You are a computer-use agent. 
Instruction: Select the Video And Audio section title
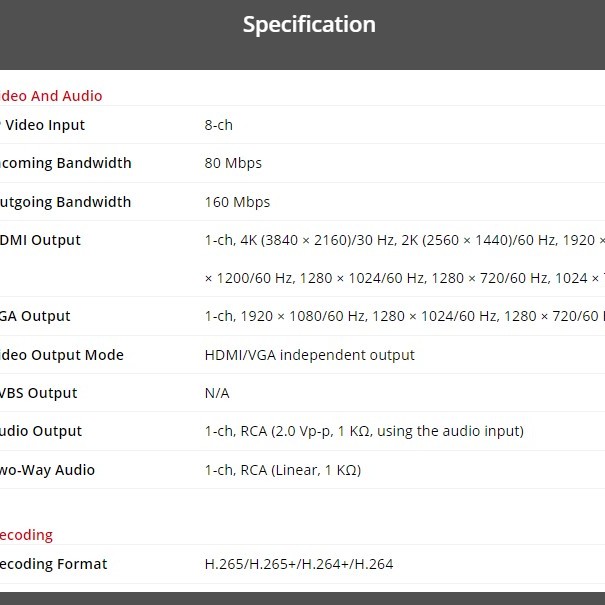click(x=51, y=96)
